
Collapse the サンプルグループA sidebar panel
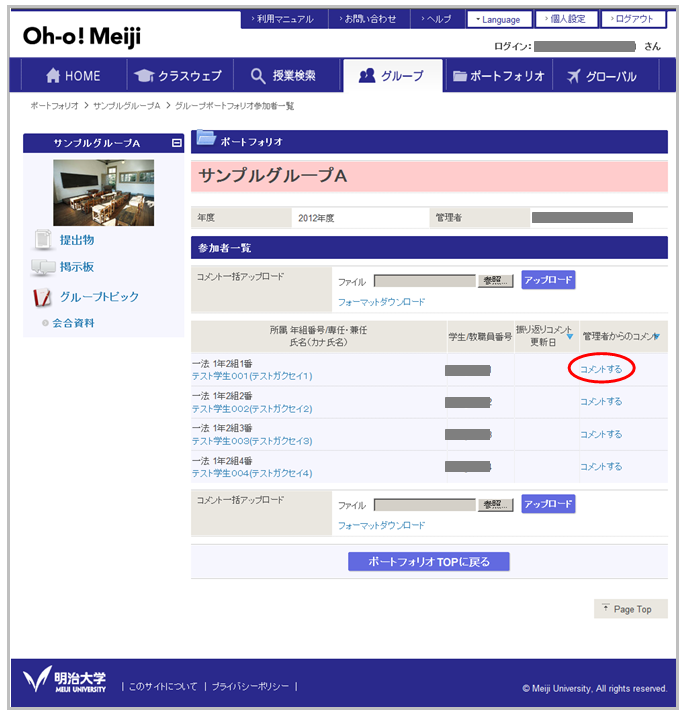[176, 143]
